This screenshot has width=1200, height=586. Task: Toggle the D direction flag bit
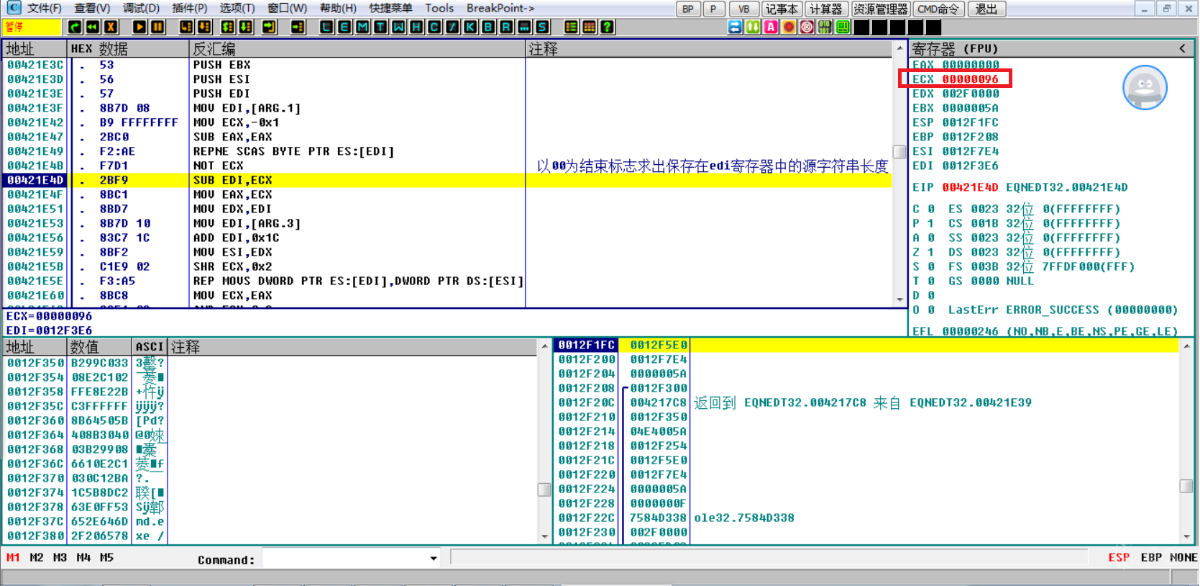pyautogui.click(x=931, y=296)
